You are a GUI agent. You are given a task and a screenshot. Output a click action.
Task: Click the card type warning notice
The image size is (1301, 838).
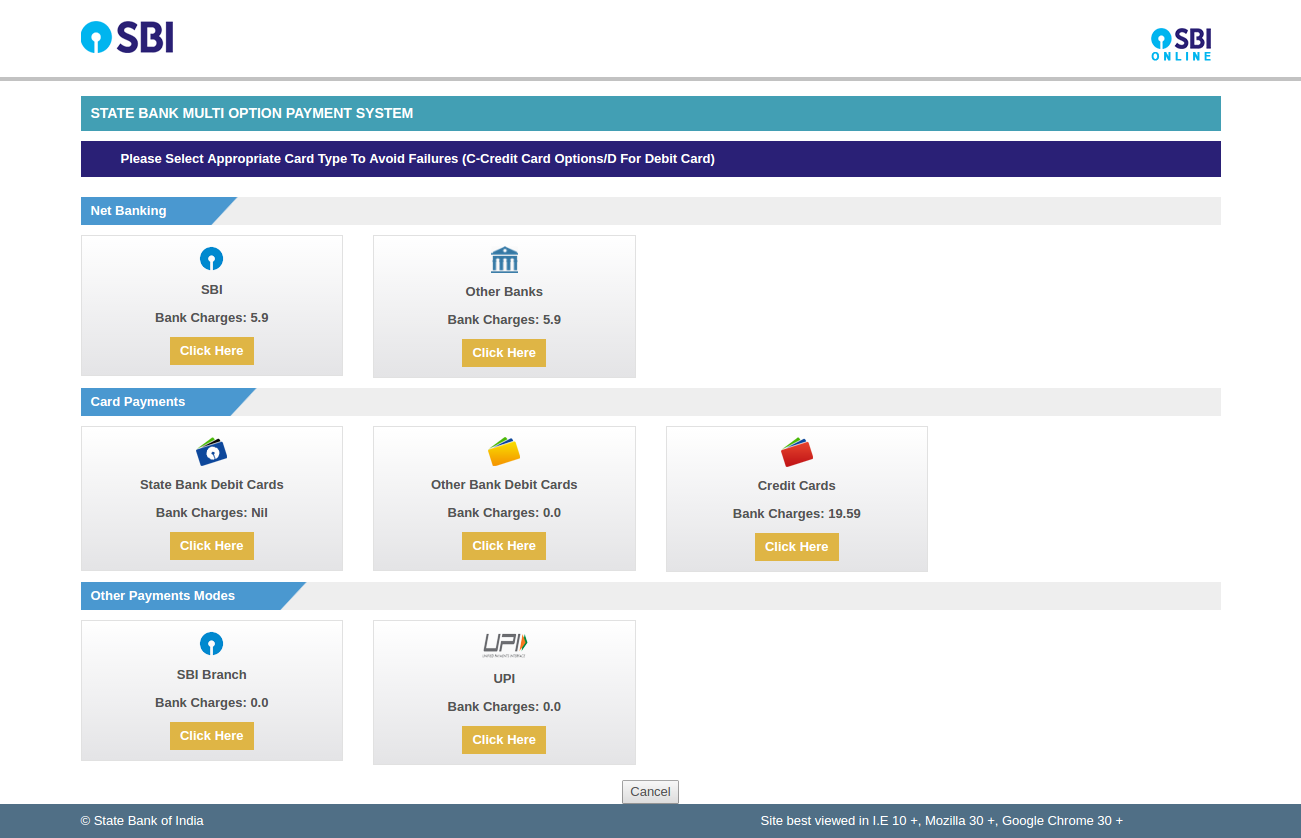(x=417, y=159)
